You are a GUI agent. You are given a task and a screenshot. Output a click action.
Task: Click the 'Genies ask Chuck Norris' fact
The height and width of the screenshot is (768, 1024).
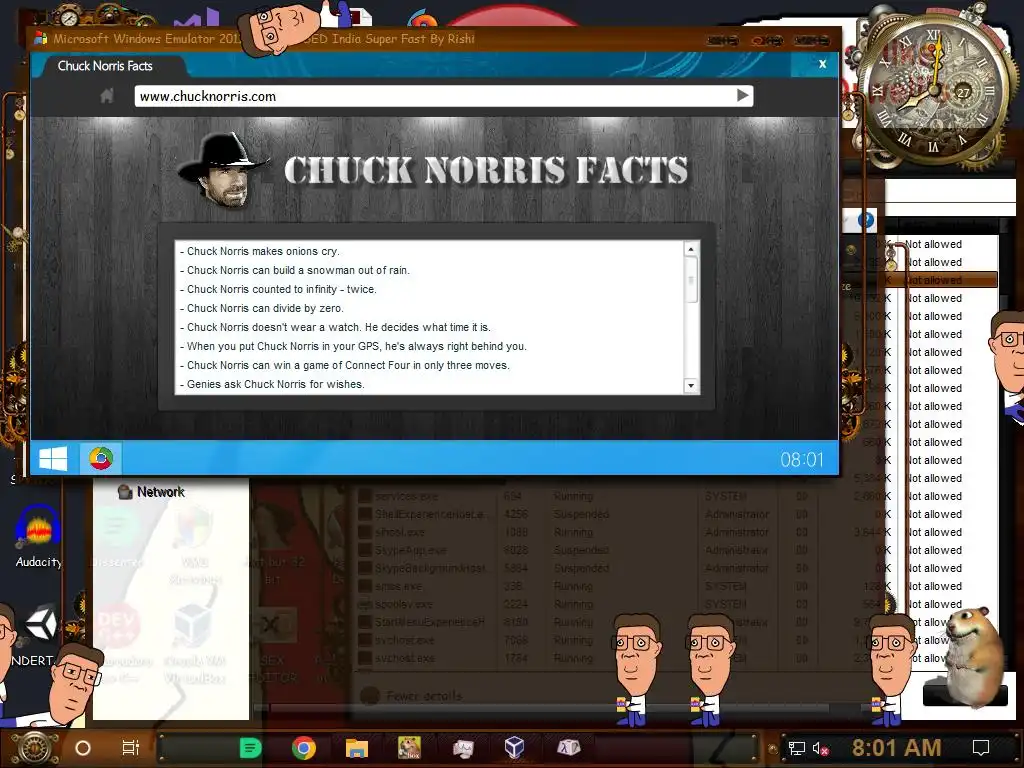(272, 384)
